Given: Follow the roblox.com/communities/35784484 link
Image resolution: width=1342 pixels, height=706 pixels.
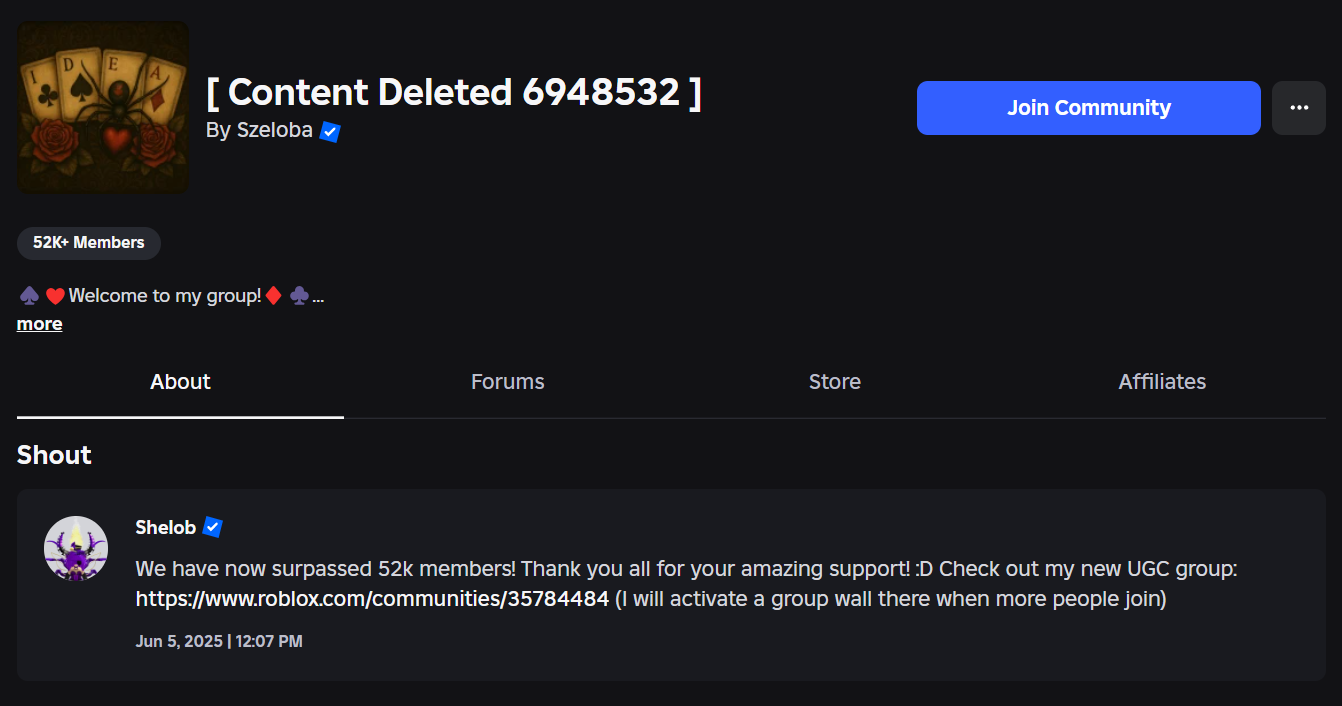Looking at the screenshot, I should pyautogui.click(x=372, y=599).
